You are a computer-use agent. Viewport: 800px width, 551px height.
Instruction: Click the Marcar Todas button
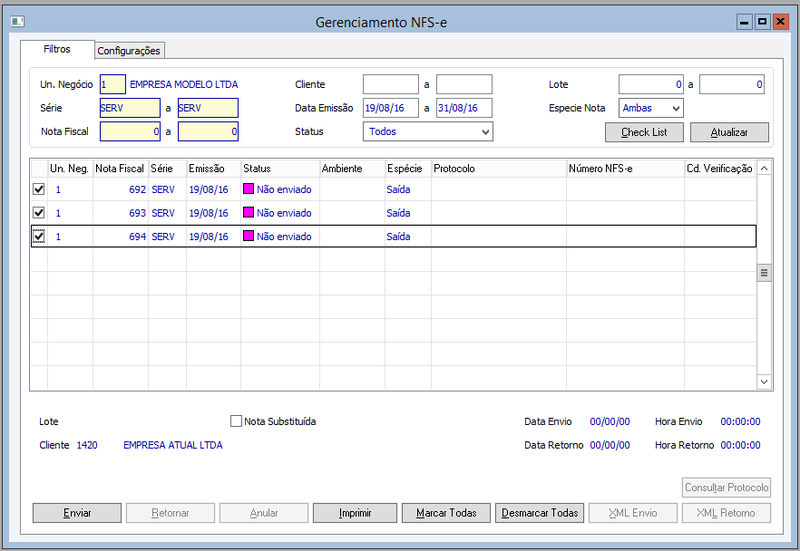446,513
